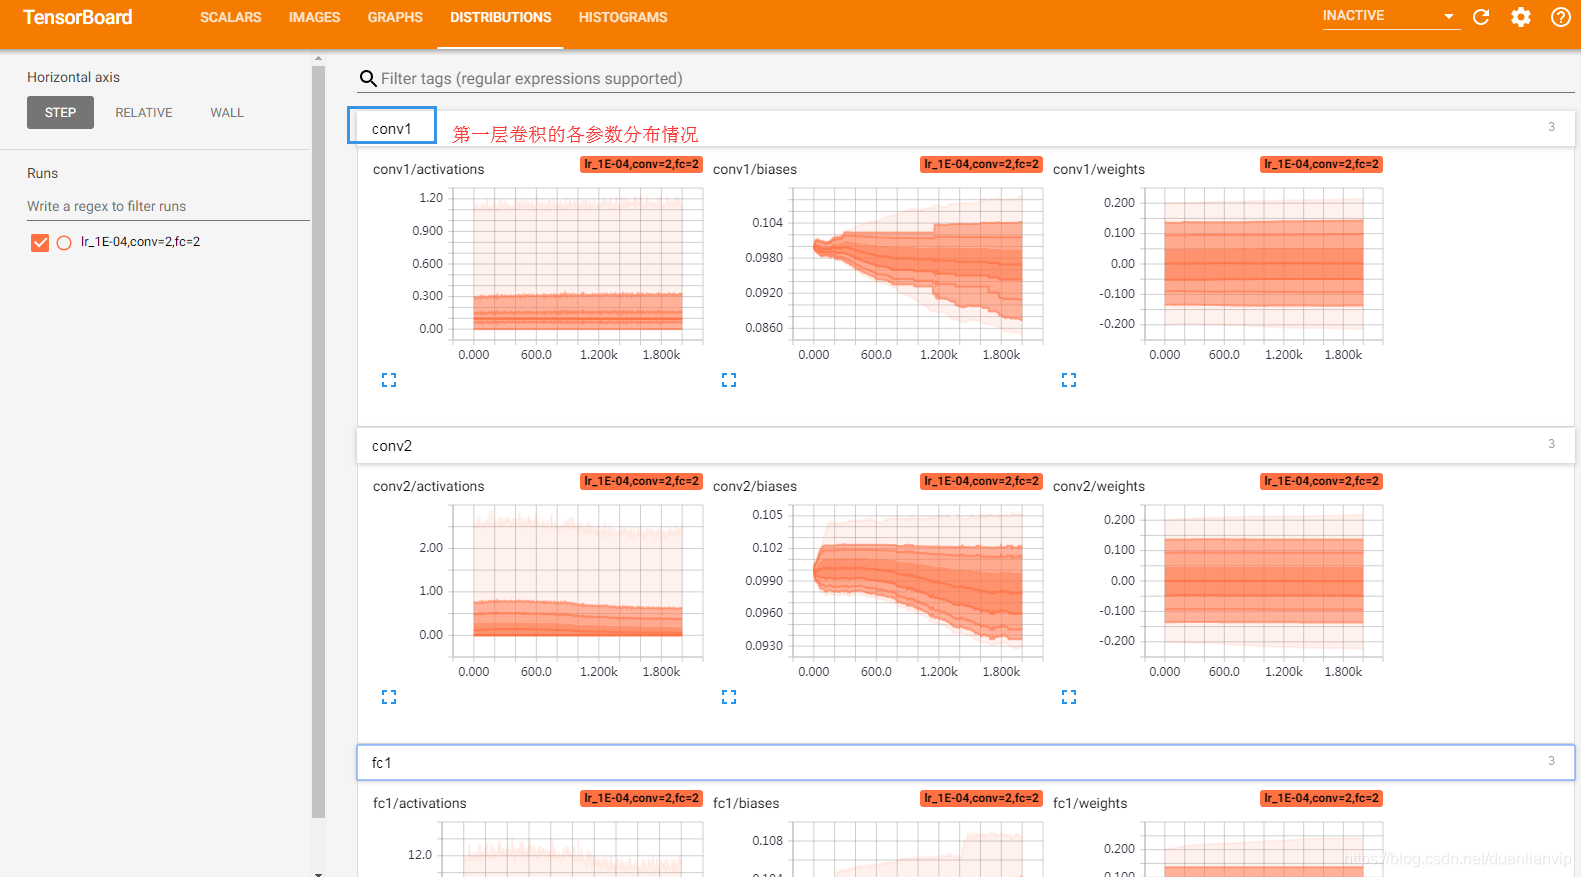Screen dimensions: 1581x877
Task: Open the help question mark icon
Action: tap(1560, 17)
